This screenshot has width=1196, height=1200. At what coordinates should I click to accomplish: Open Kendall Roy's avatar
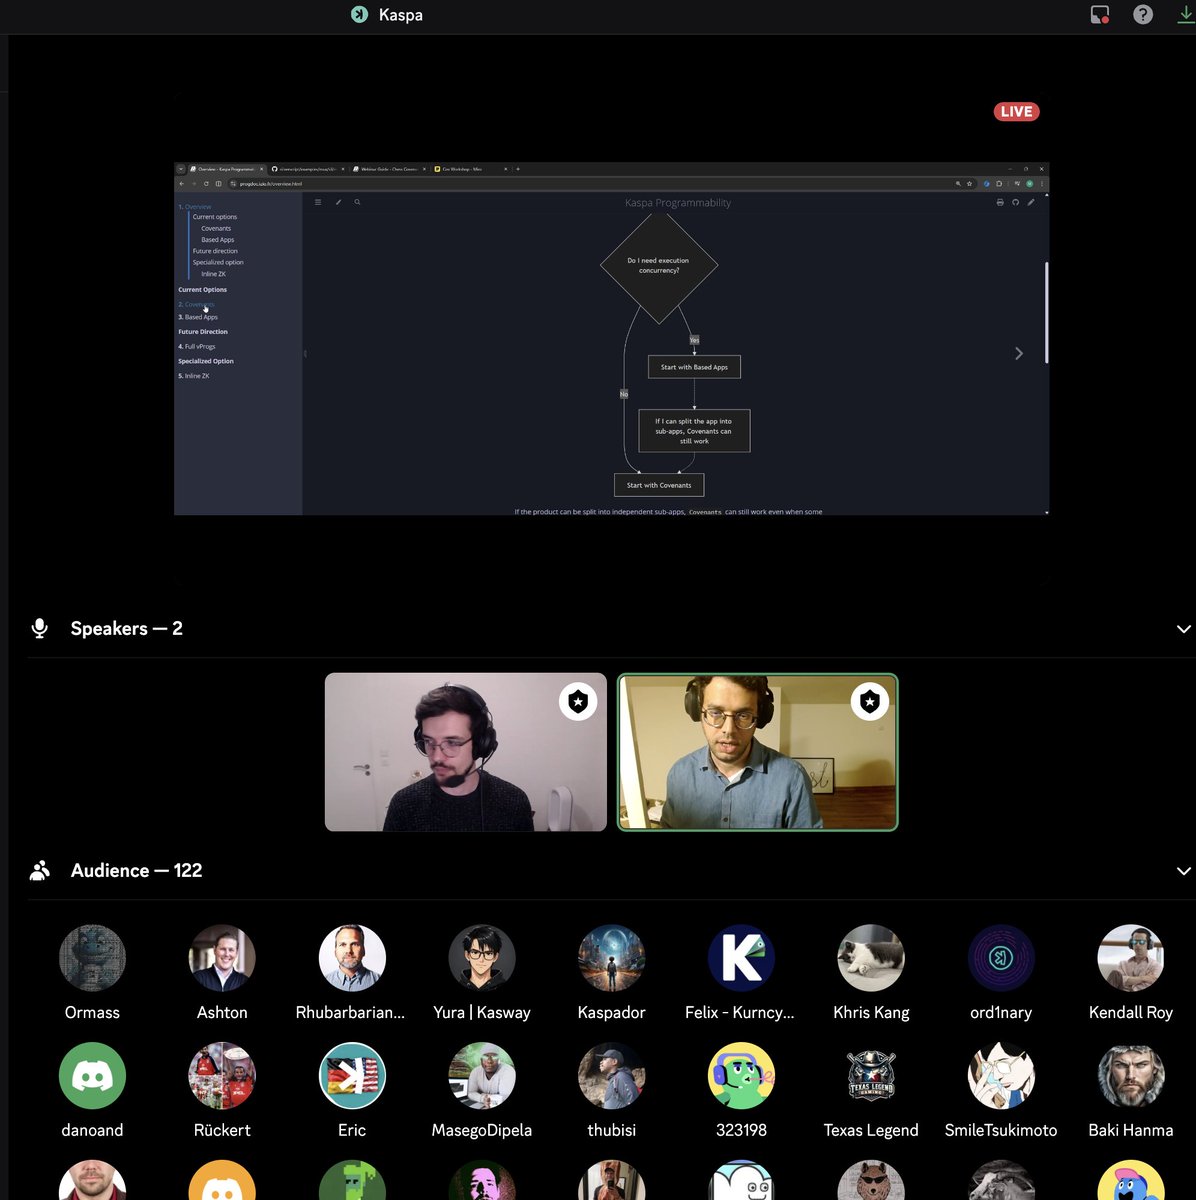pyautogui.click(x=1131, y=958)
